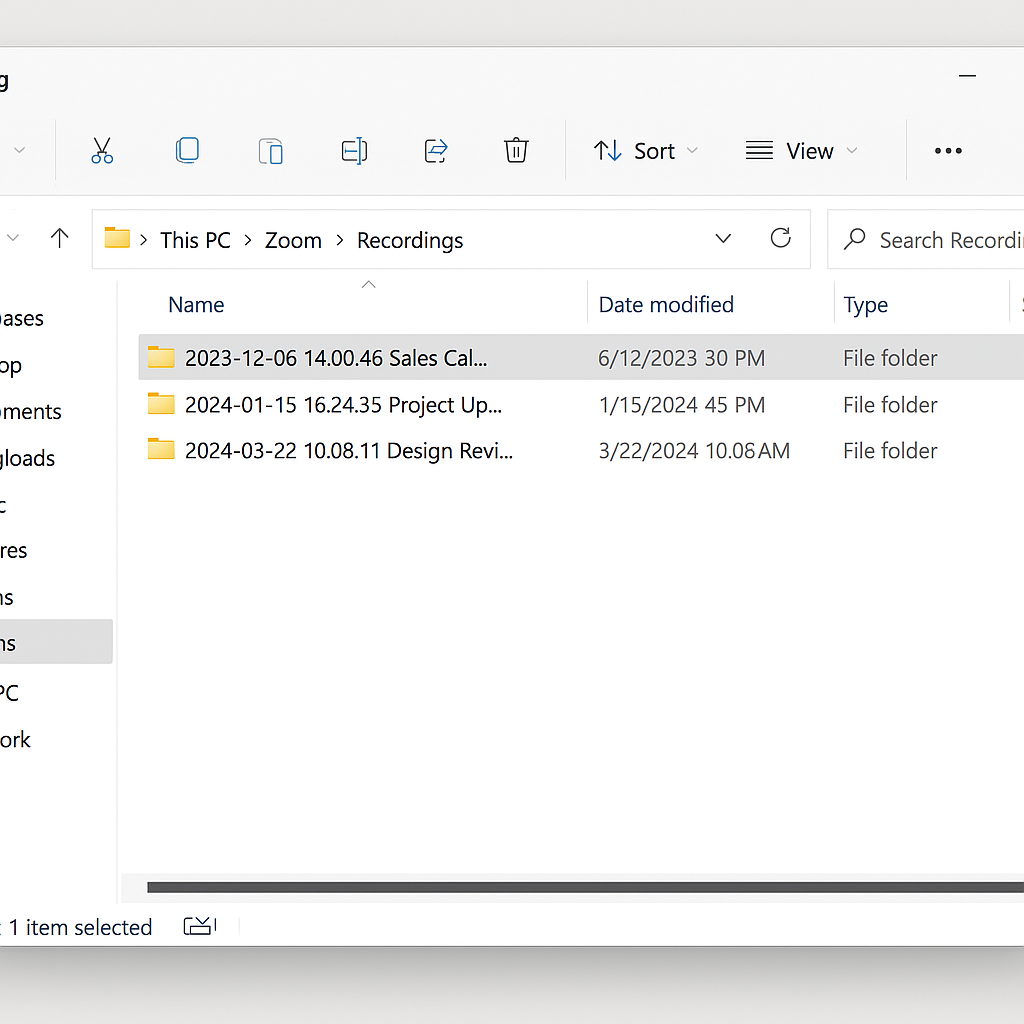The image size is (1024, 1024).
Task: Expand address bar history chevron
Action: tap(723, 239)
